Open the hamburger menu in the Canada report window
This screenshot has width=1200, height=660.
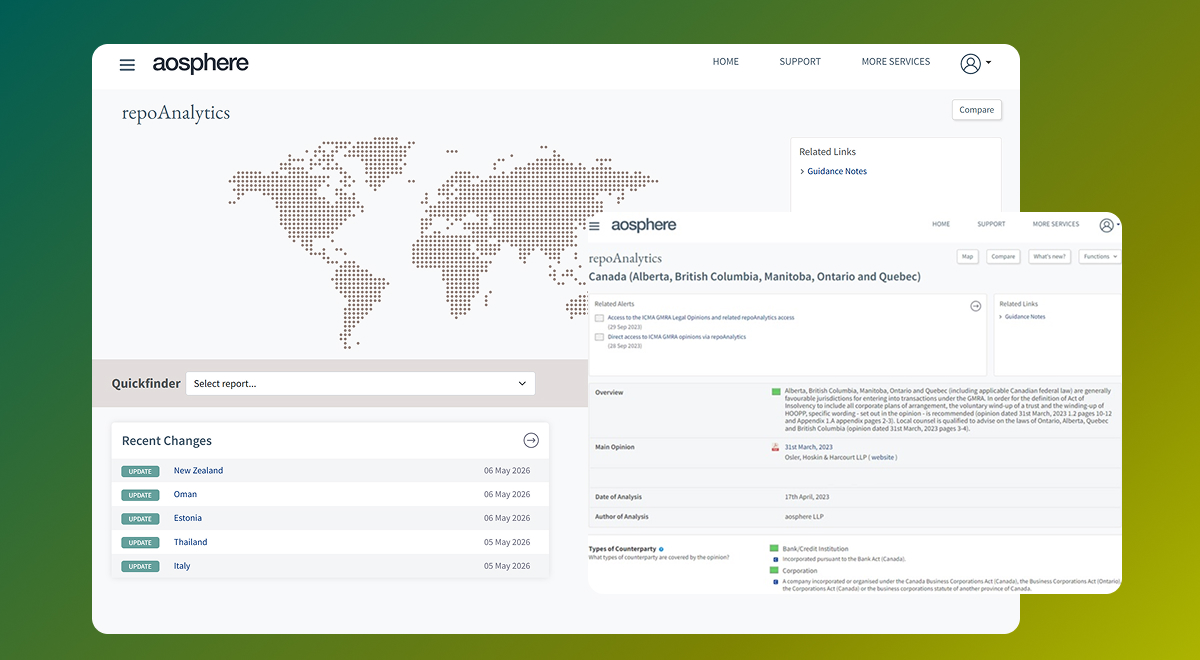click(594, 226)
